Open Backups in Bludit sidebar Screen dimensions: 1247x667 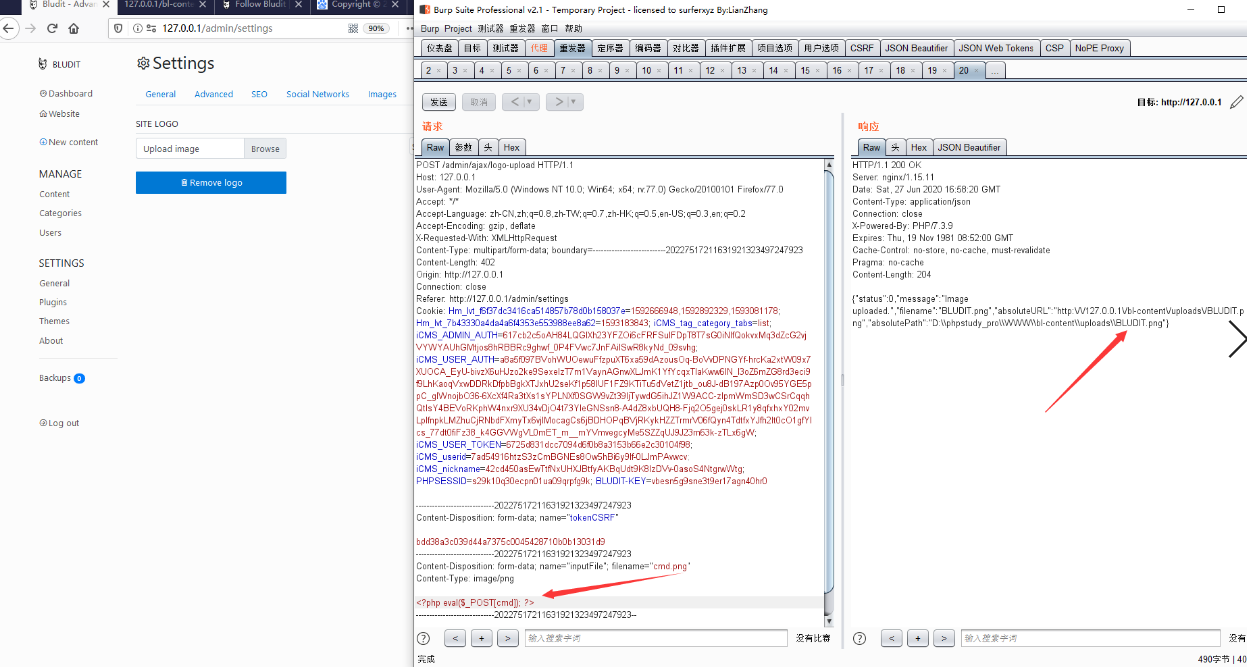(x=62, y=378)
